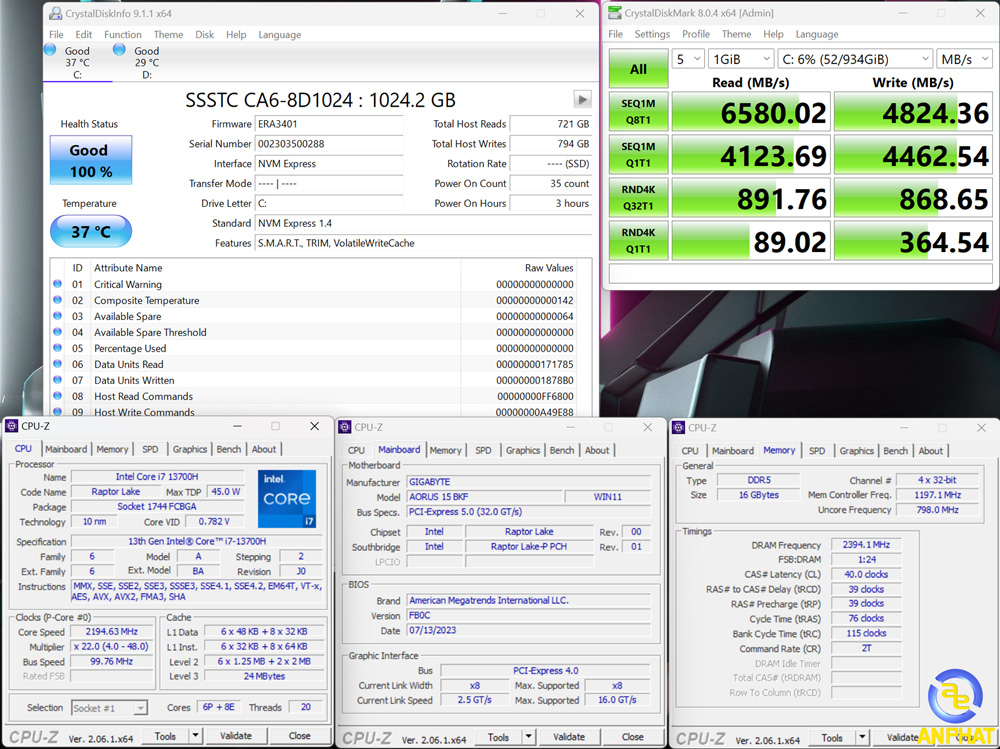Click status dot for Data Units Read
This screenshot has width=1000, height=749.
(x=57, y=364)
